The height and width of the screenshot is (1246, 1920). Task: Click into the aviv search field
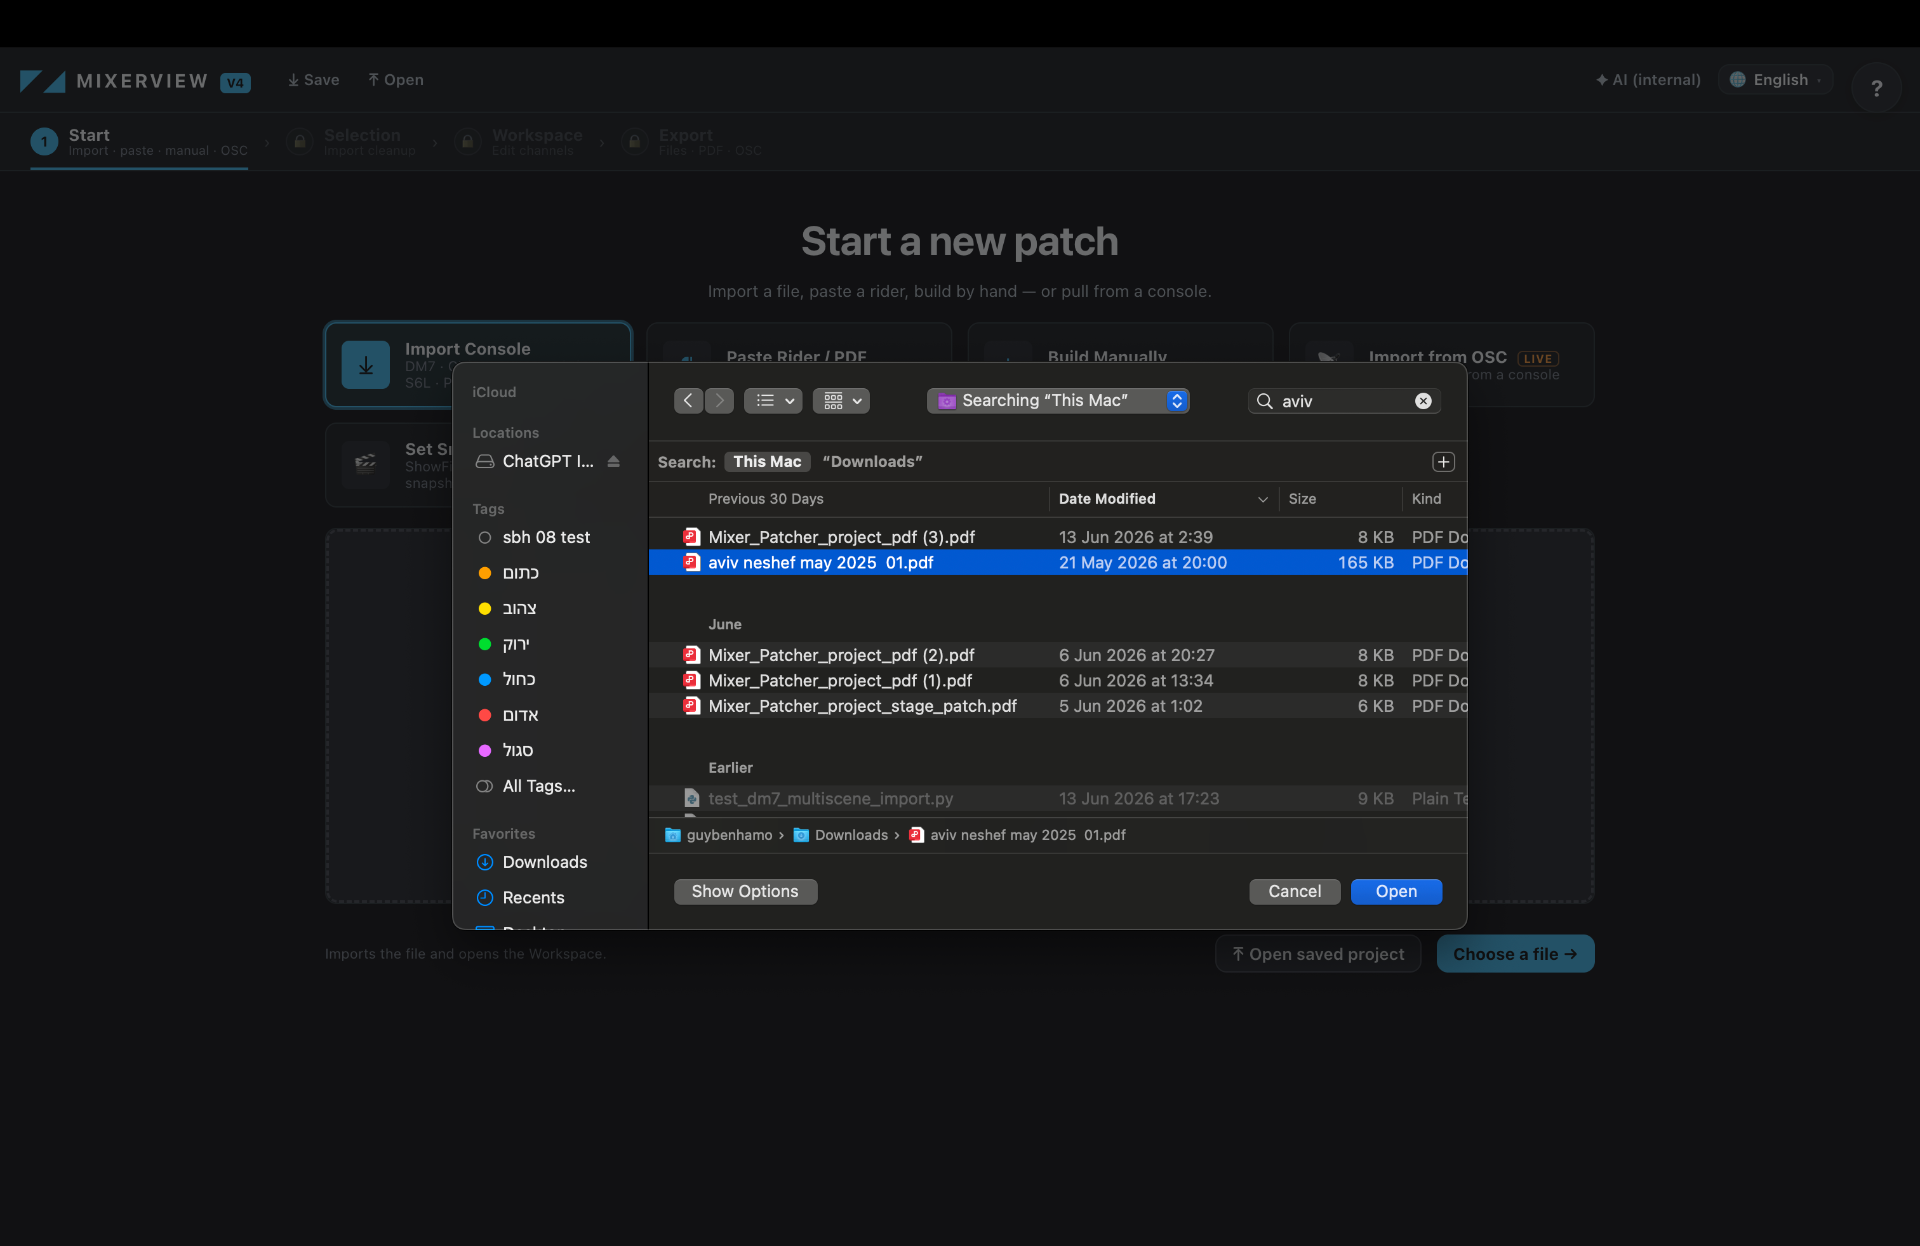coord(1343,401)
